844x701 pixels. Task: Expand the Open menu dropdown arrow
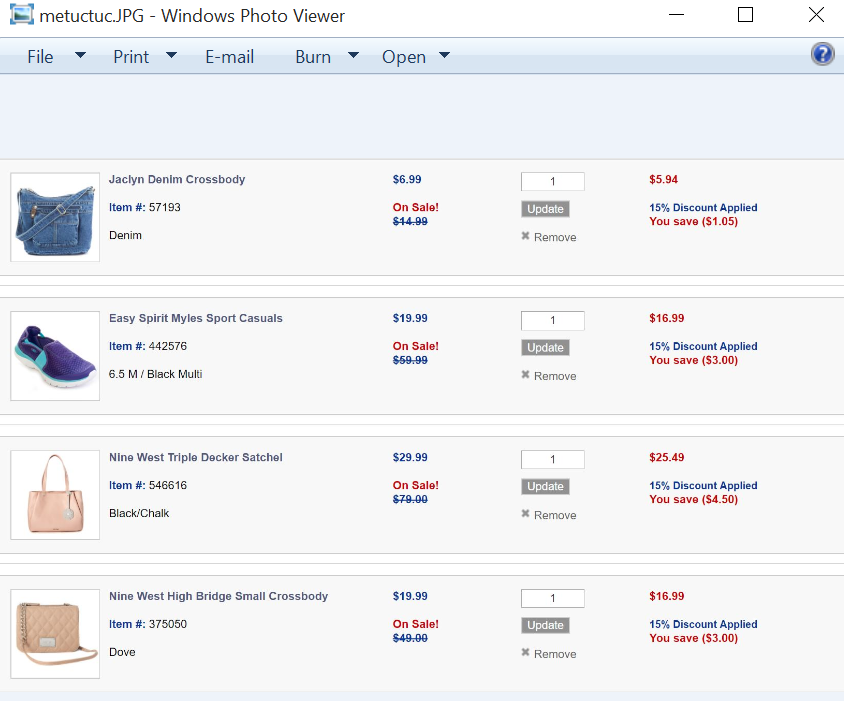(x=445, y=56)
